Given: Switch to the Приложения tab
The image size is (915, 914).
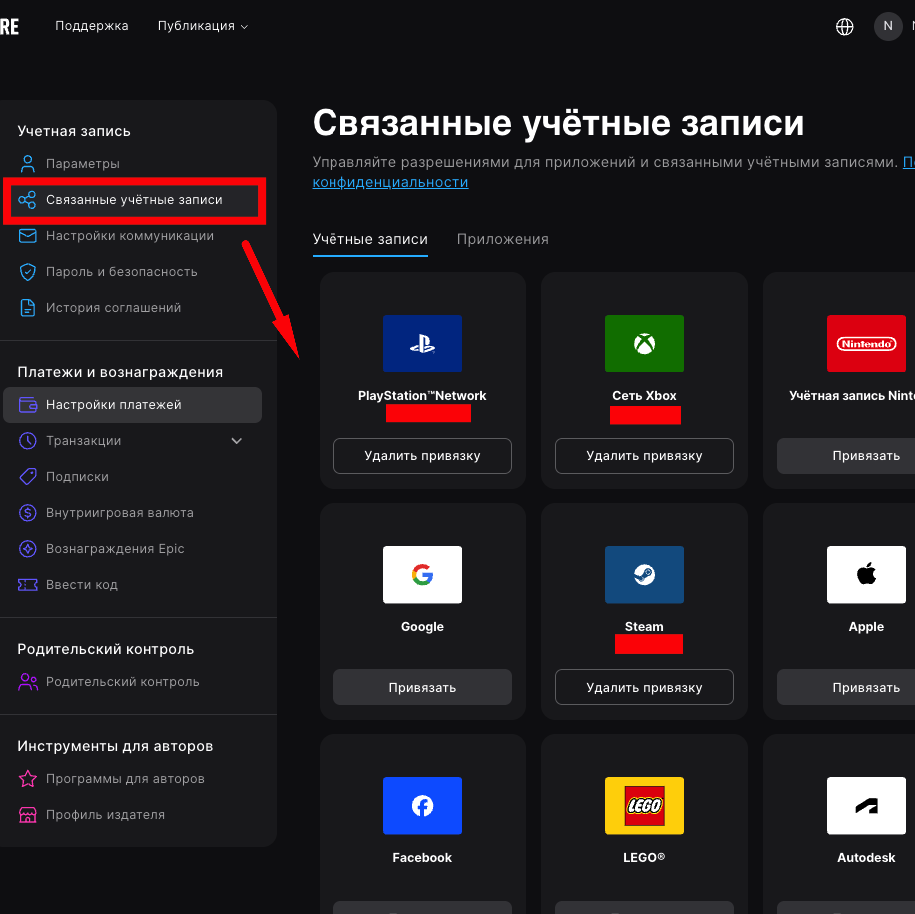Looking at the screenshot, I should [x=502, y=239].
